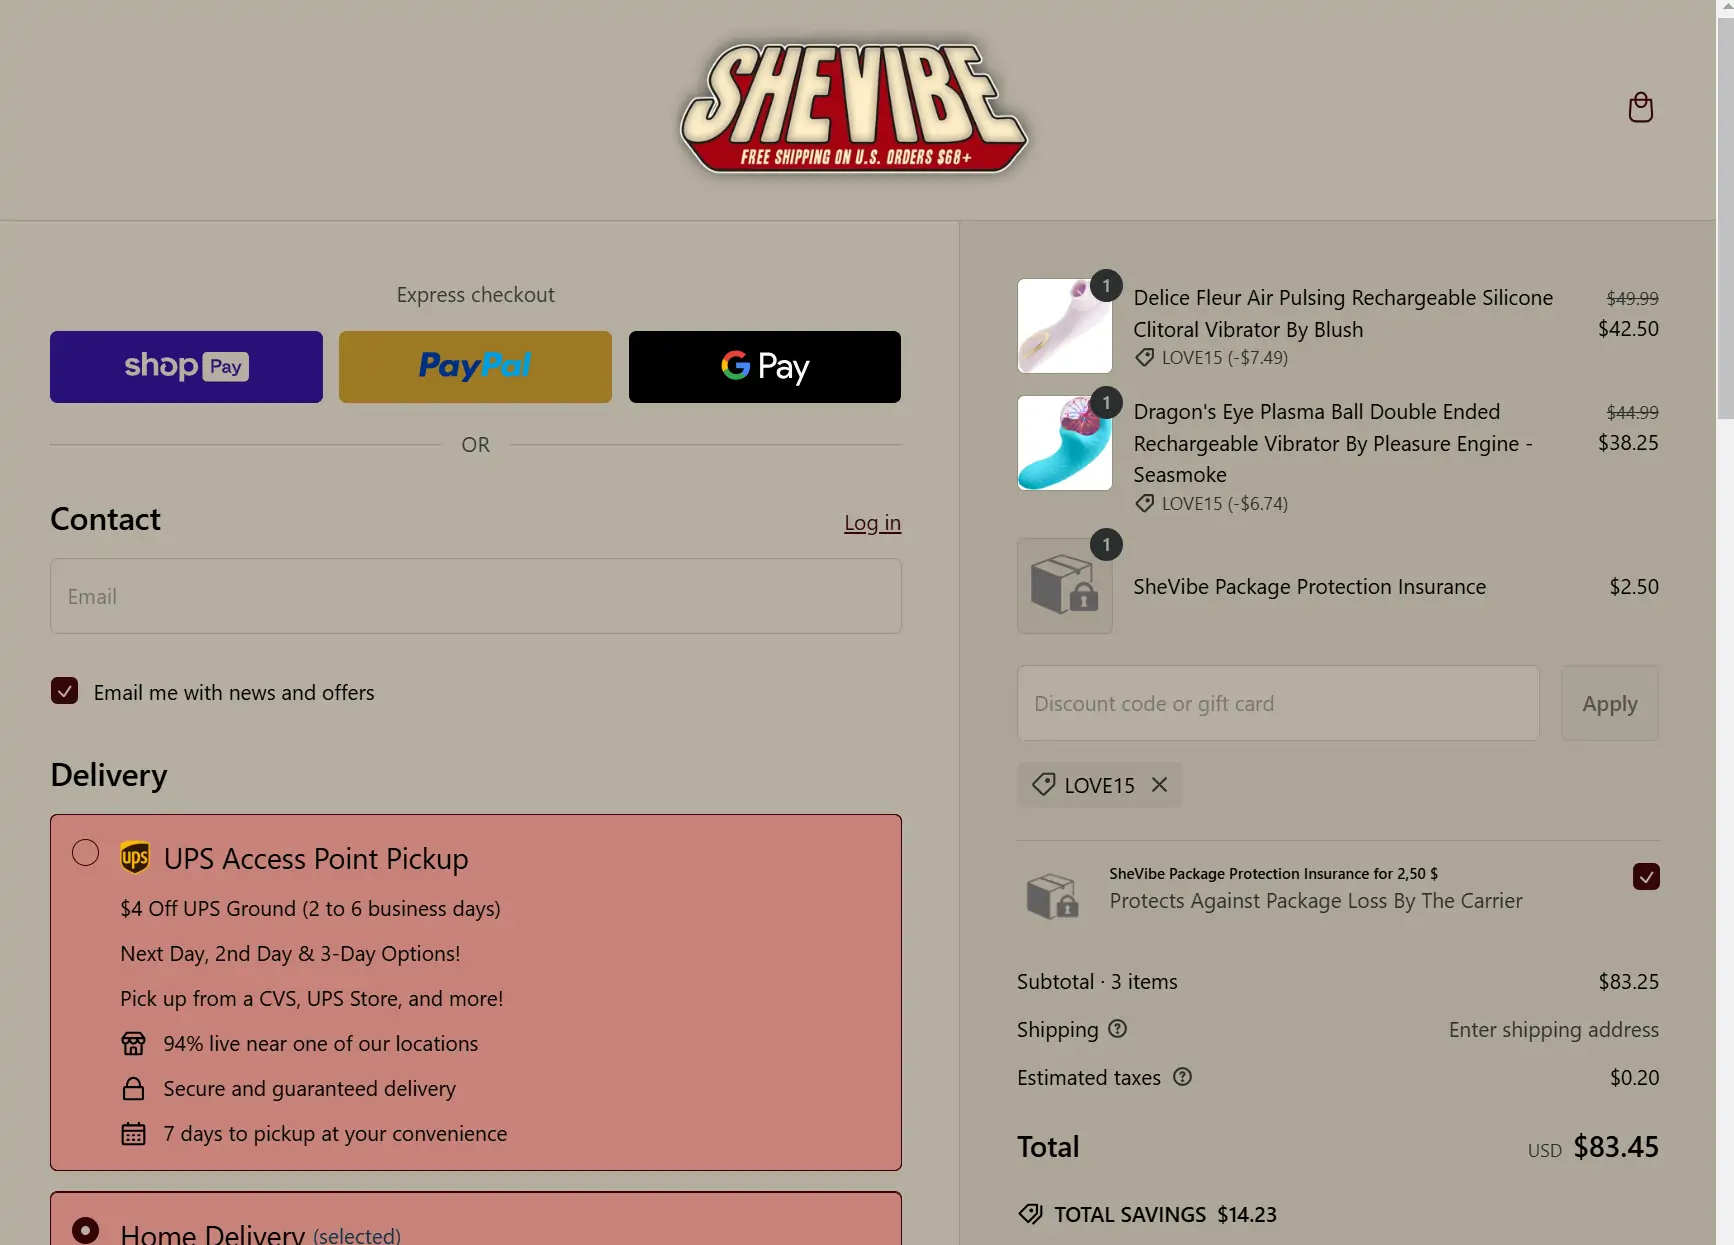Viewport: 1734px width, 1245px height.
Task: Show Shipping help tooltip icon
Action: pyautogui.click(x=1117, y=1028)
